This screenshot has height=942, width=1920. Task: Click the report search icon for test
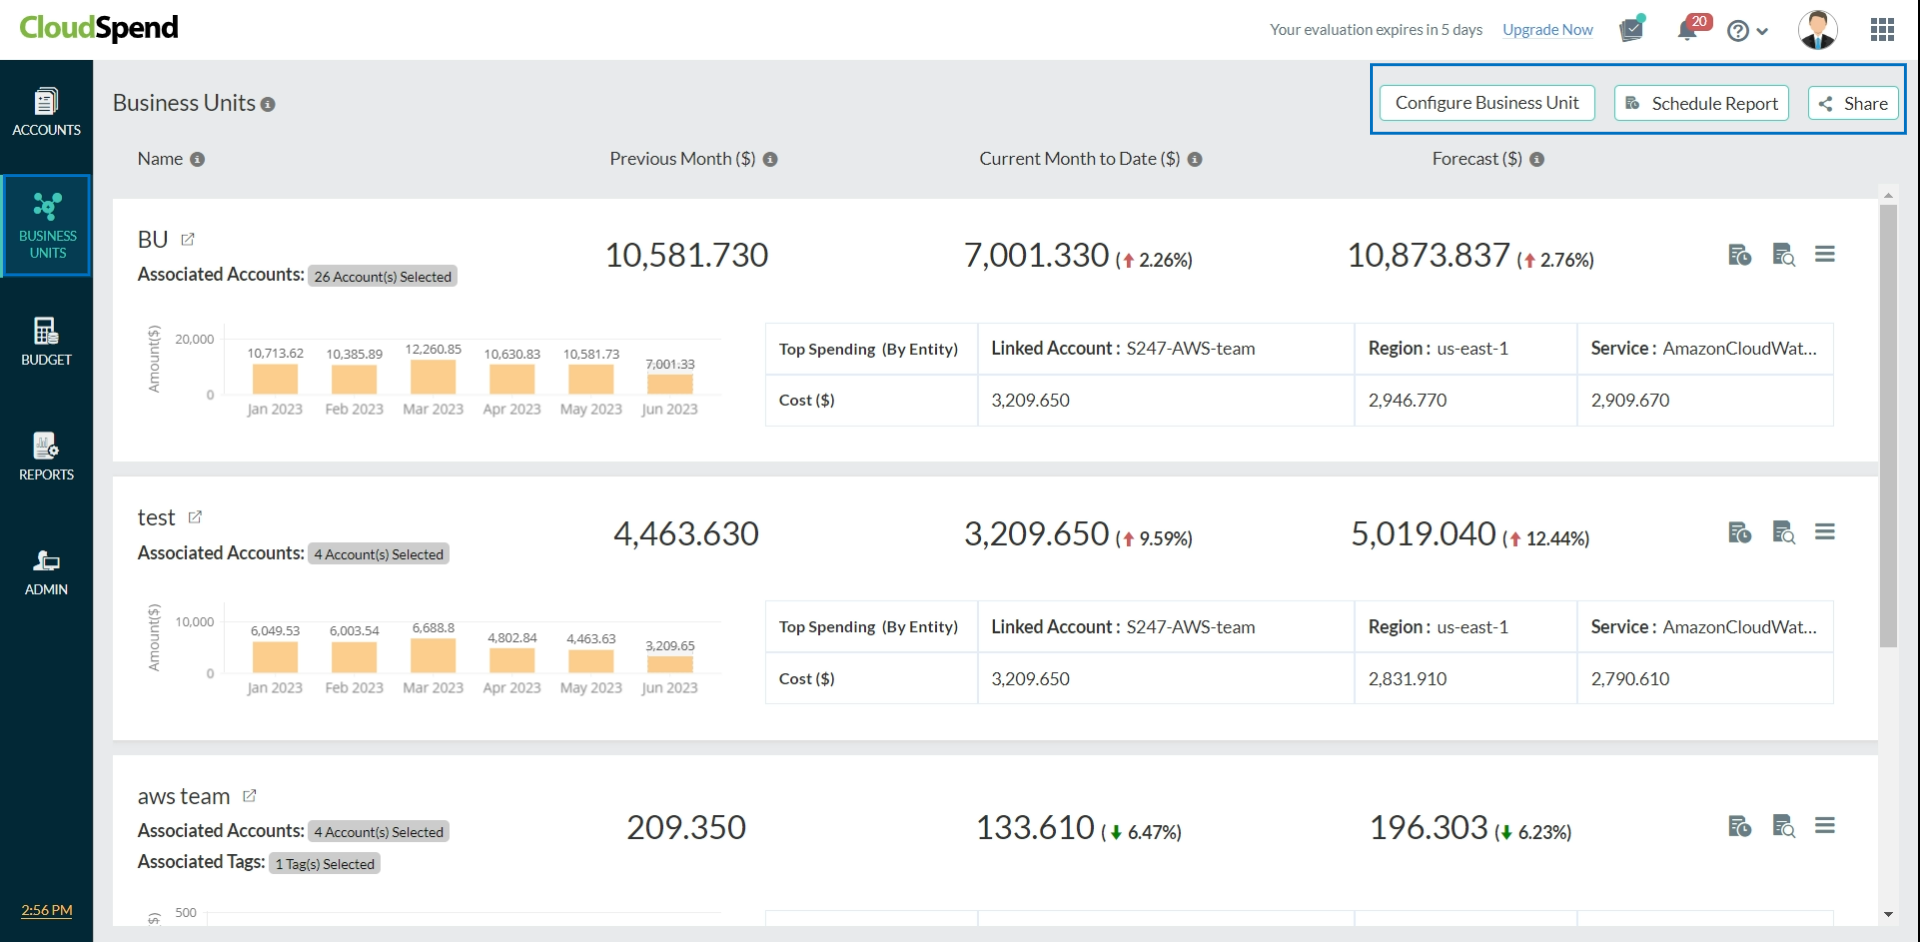click(x=1783, y=533)
